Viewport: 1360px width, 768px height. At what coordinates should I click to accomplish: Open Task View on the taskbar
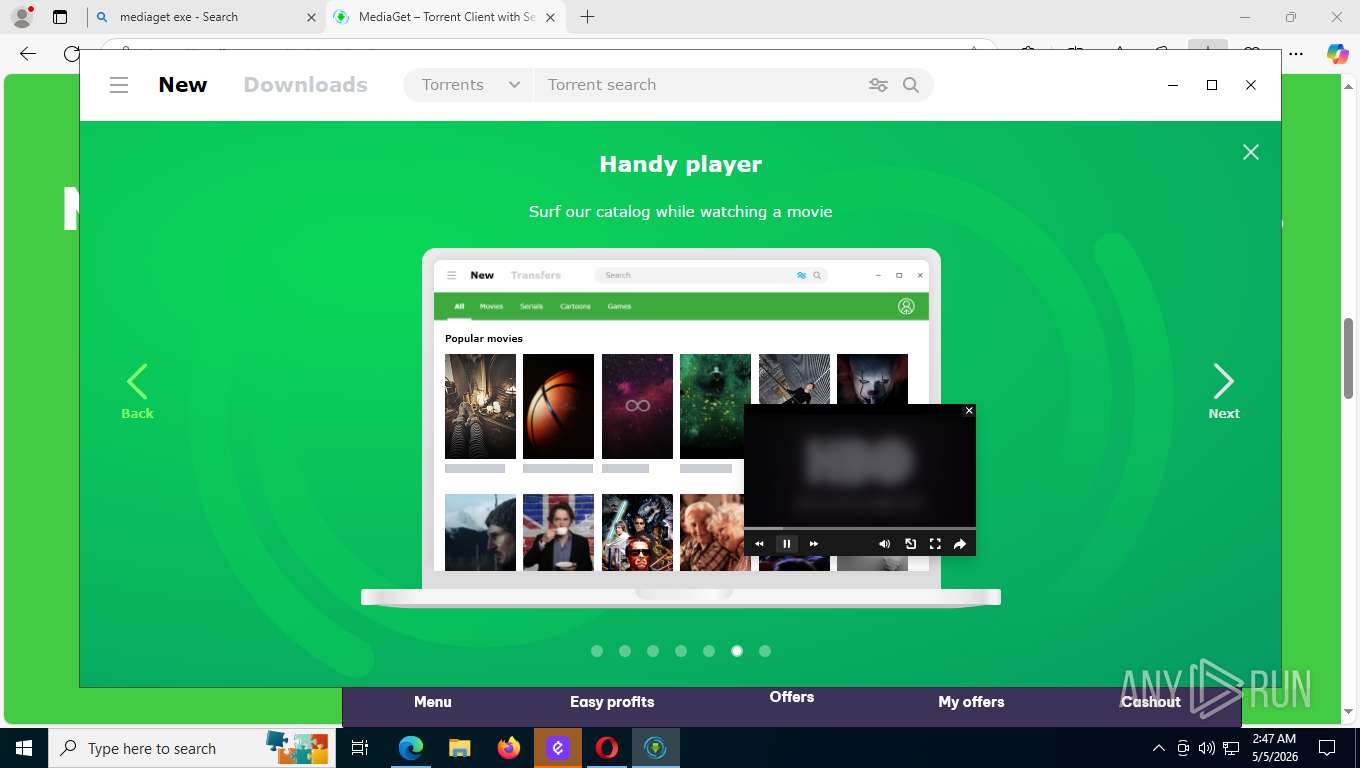tap(361, 748)
